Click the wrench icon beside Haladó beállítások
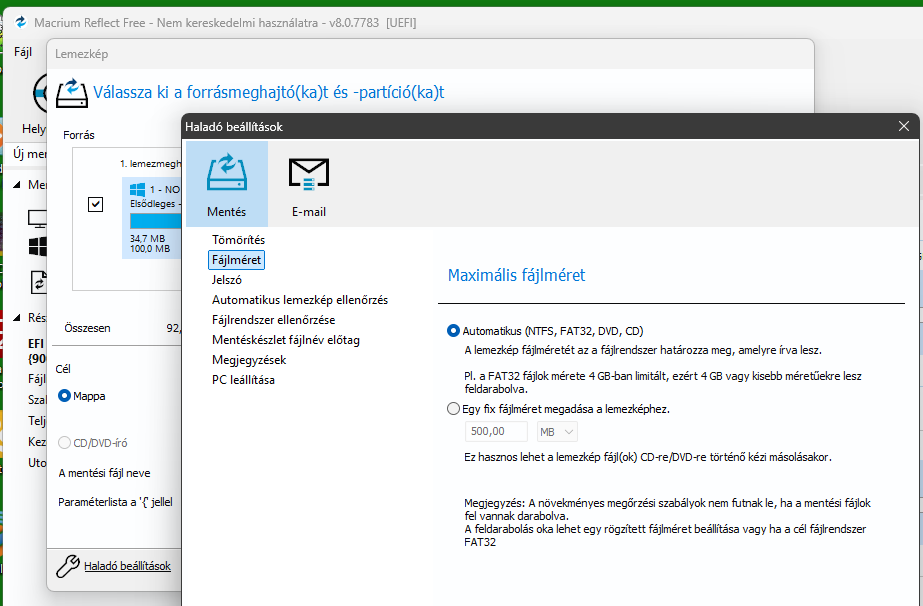The width and height of the screenshot is (923, 606). 68,566
